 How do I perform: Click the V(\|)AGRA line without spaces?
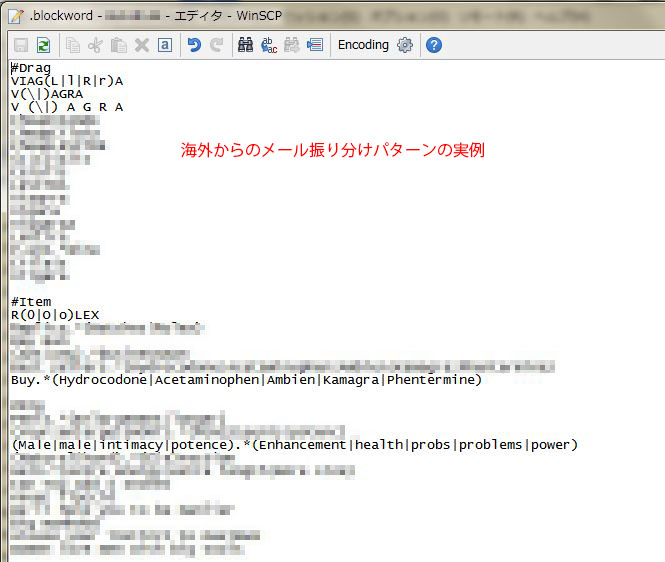point(47,94)
